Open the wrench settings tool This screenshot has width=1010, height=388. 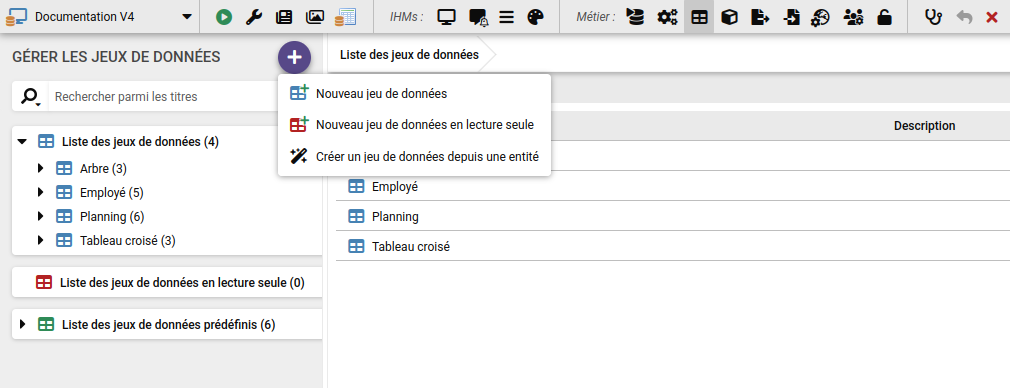click(254, 17)
